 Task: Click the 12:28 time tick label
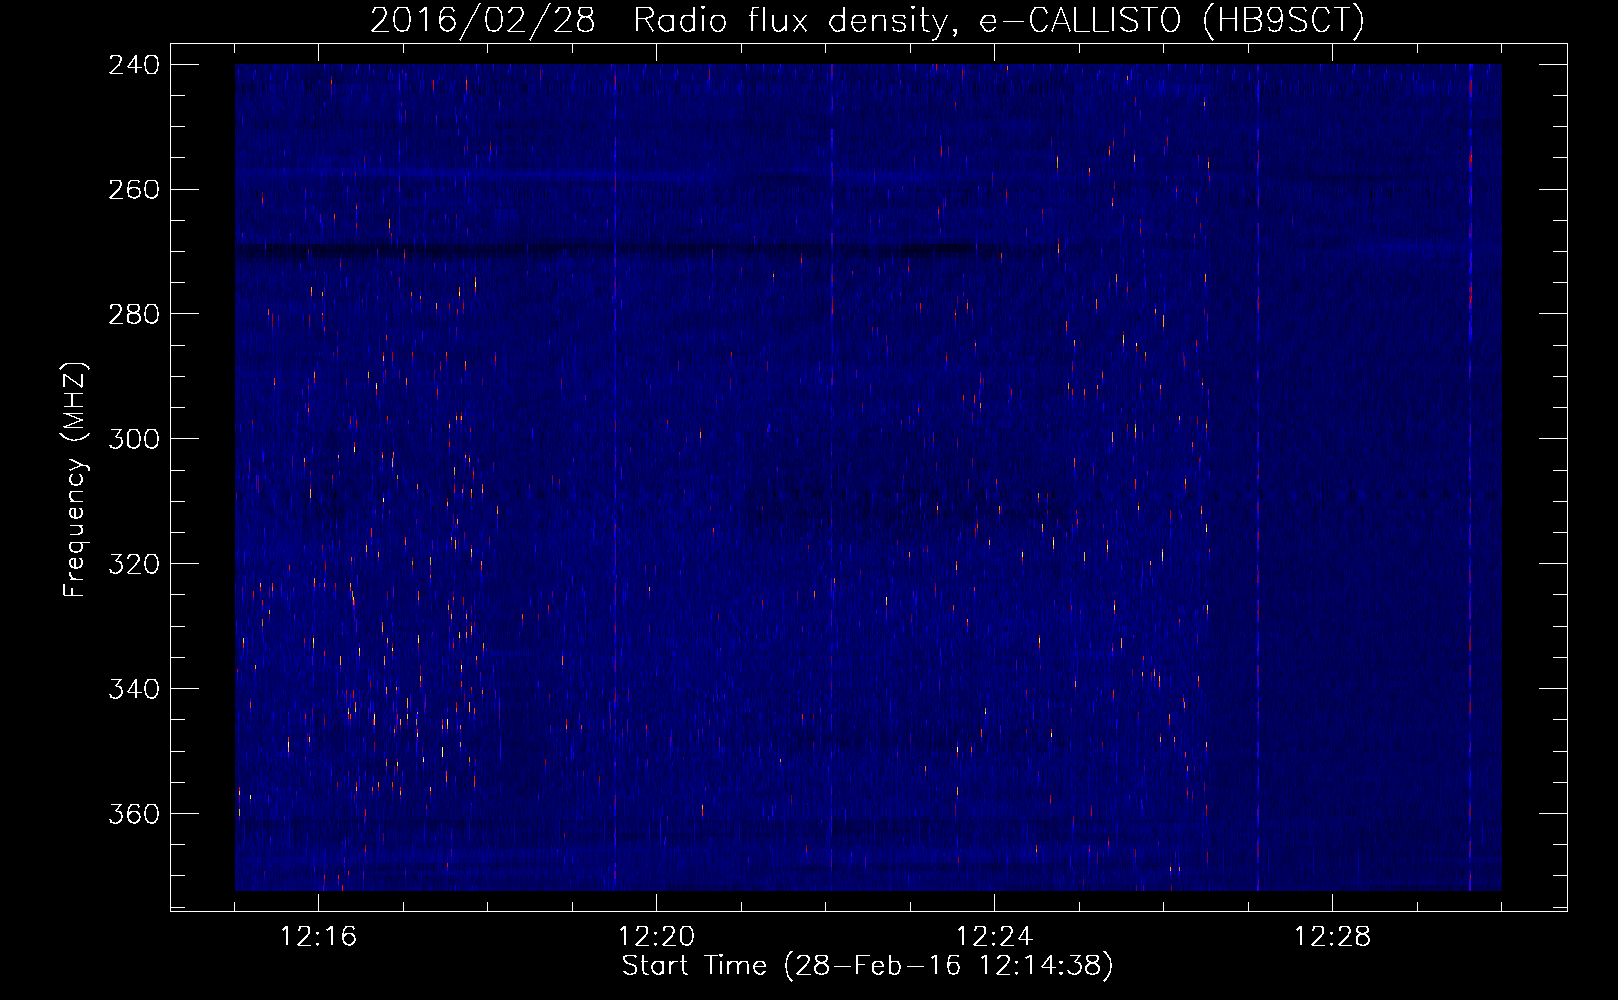(1333, 937)
